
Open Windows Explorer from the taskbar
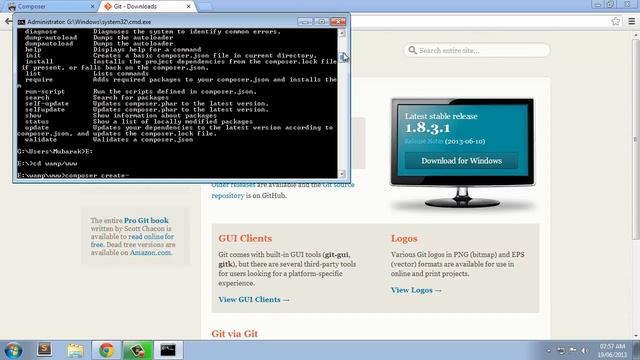tap(76, 350)
